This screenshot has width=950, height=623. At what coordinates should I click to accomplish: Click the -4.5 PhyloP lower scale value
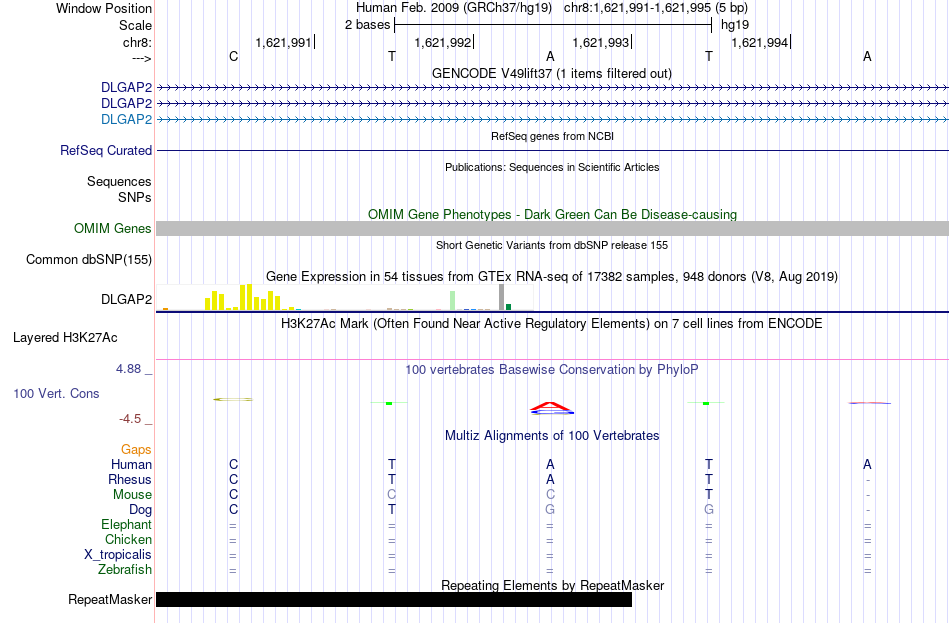pos(130,419)
